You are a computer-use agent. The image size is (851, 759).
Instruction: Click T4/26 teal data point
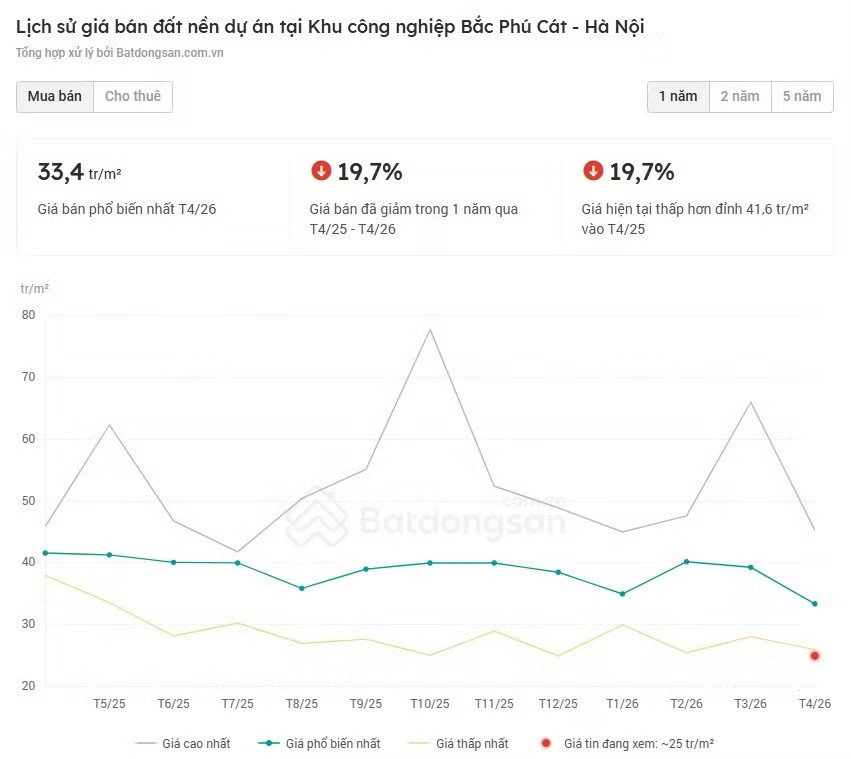click(815, 604)
